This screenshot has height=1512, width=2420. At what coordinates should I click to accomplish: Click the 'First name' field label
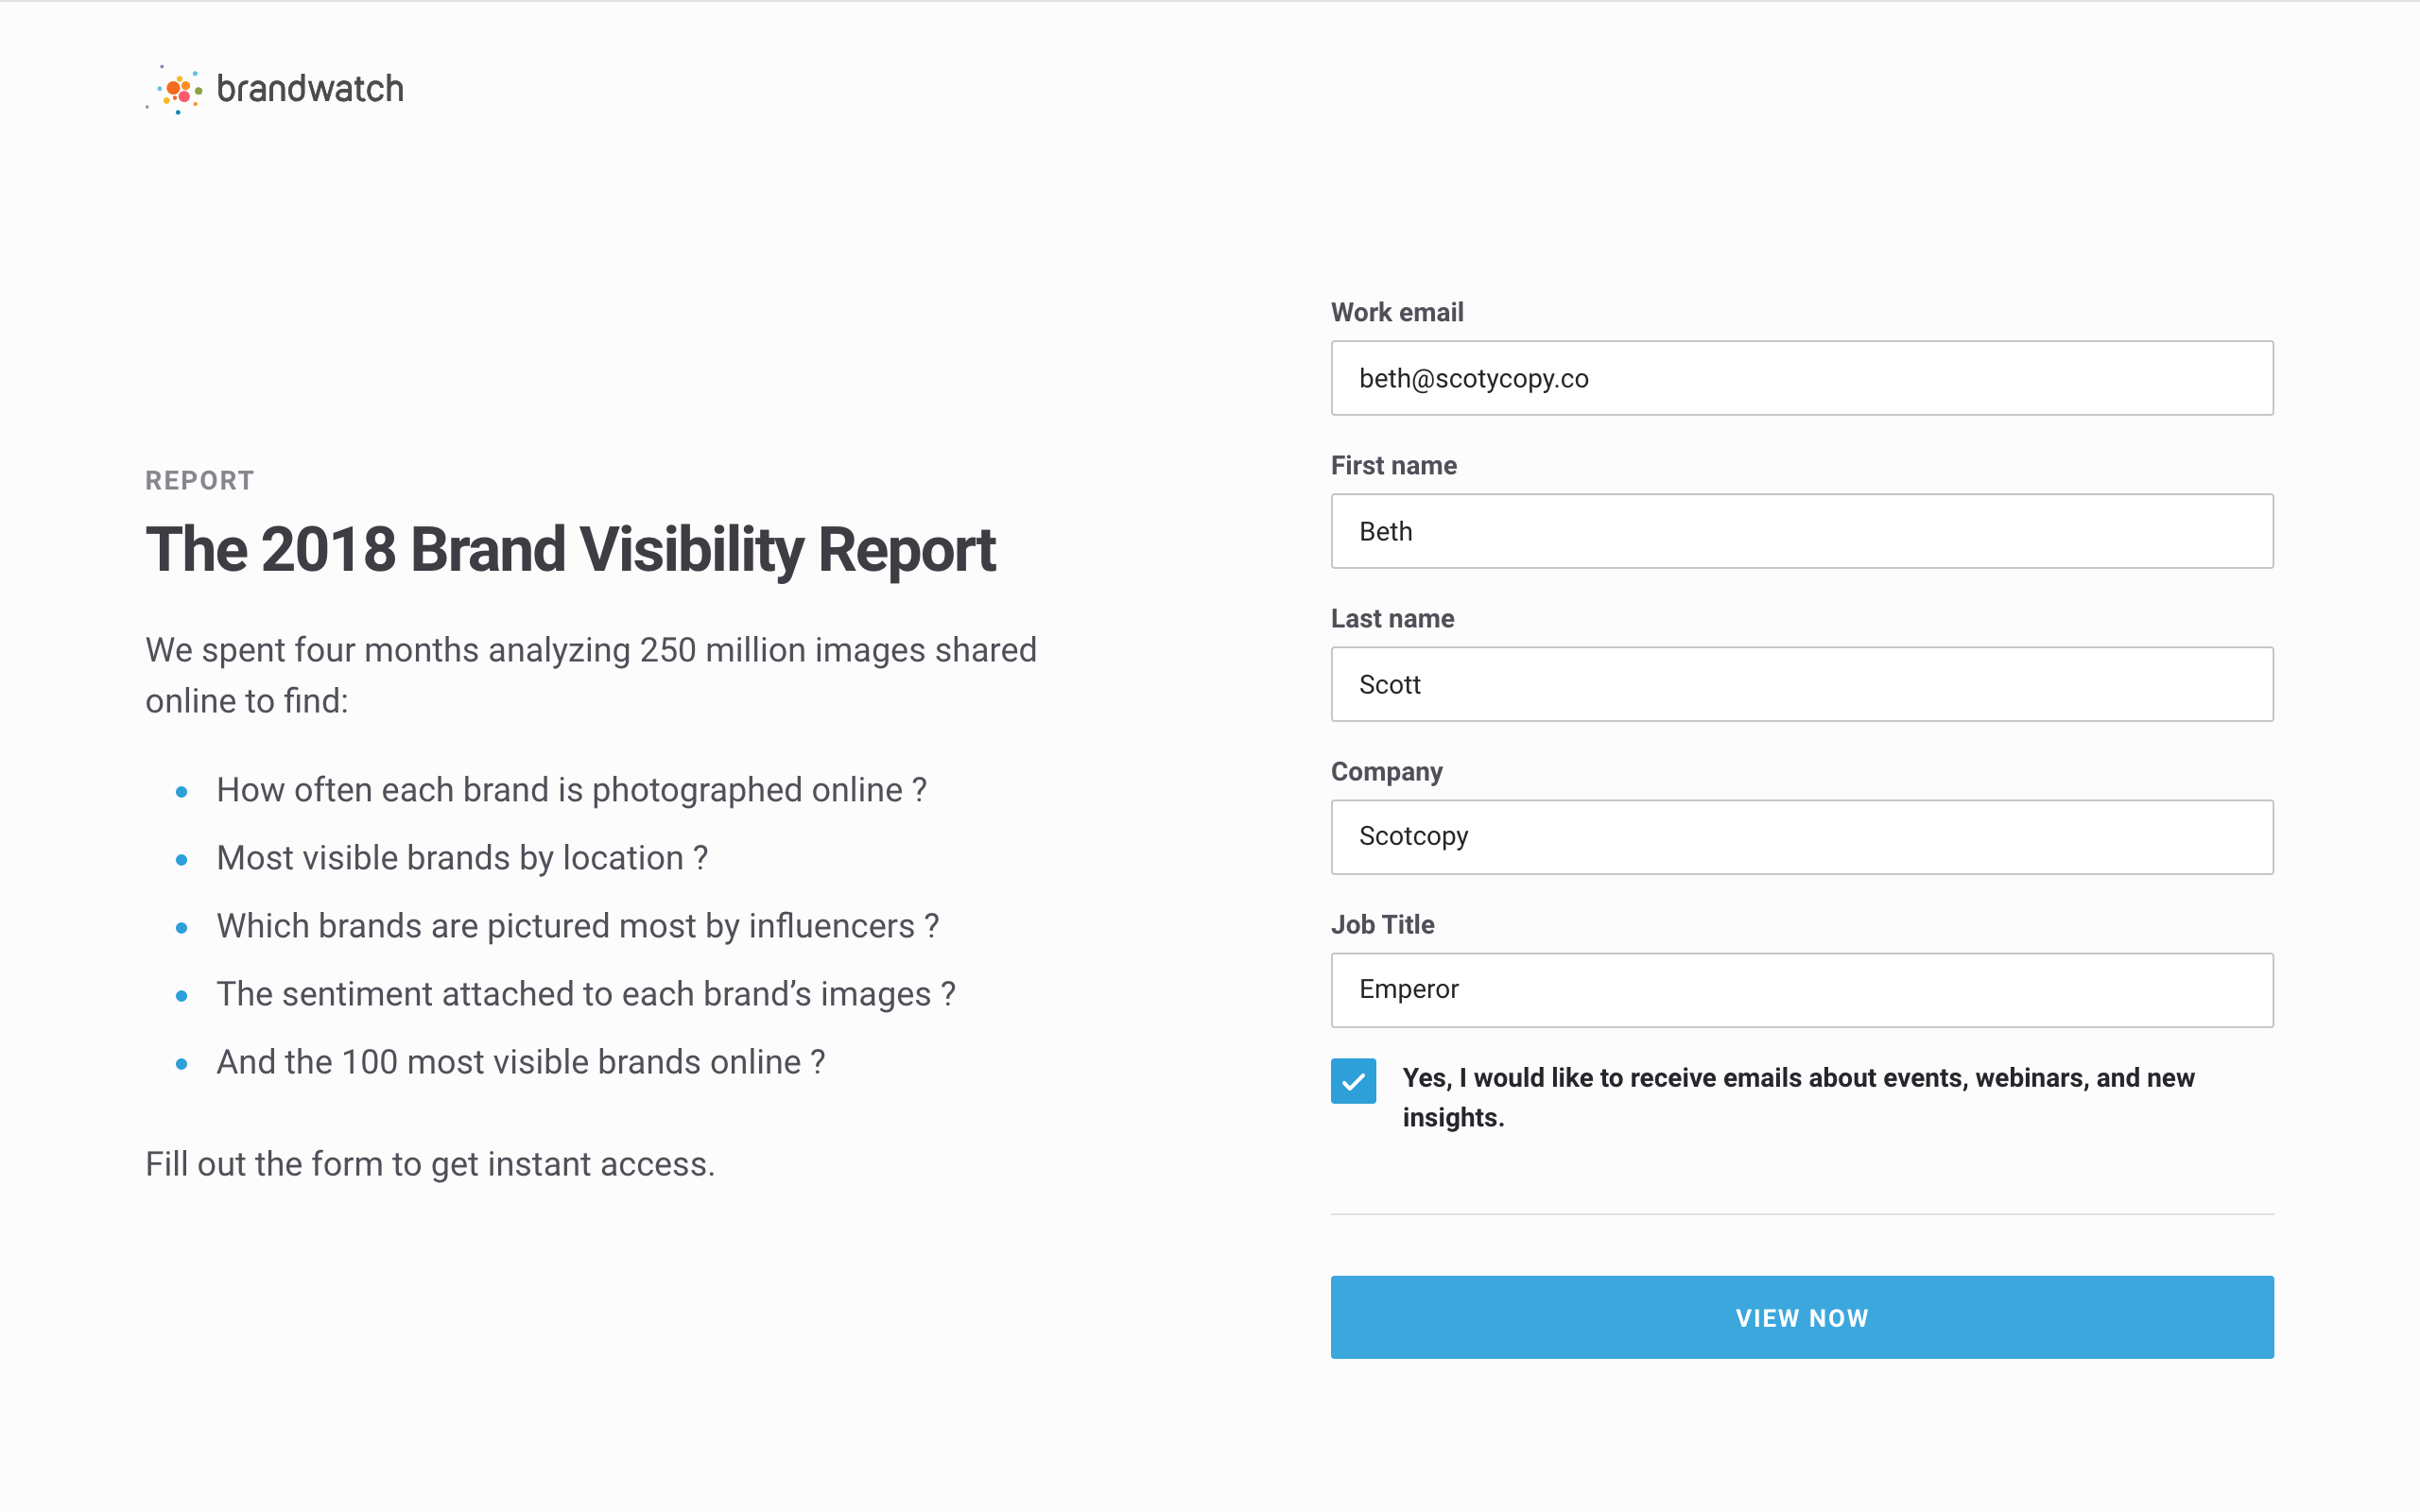pos(1393,466)
